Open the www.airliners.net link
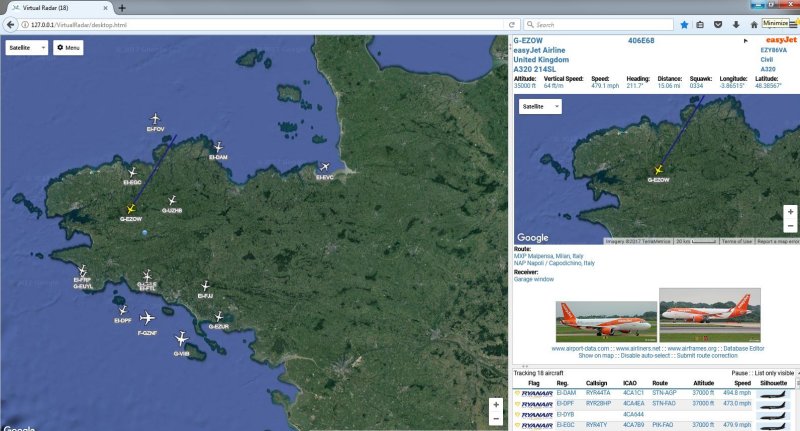Viewport: 800px width, 431px height. tap(638, 348)
